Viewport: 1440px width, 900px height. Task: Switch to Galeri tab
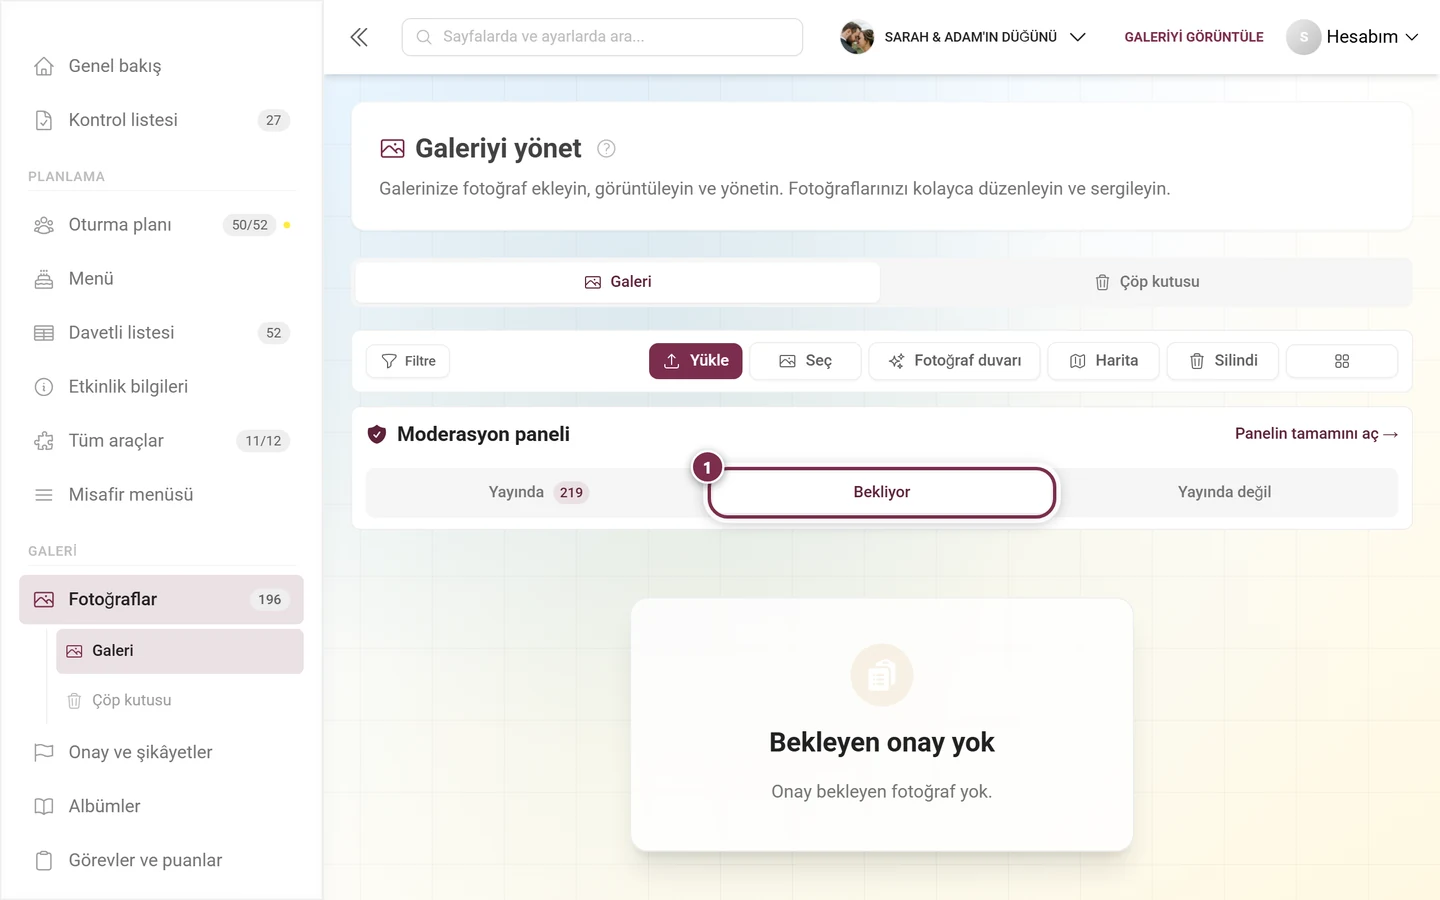pyautogui.click(x=618, y=282)
